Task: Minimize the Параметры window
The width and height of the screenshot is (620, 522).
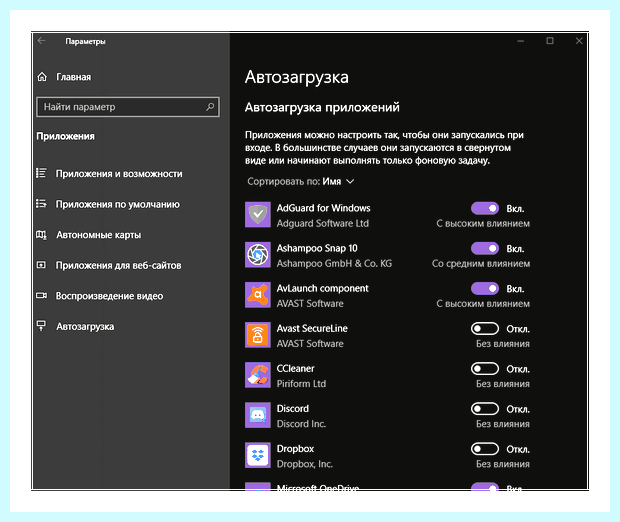Action: [x=520, y=41]
